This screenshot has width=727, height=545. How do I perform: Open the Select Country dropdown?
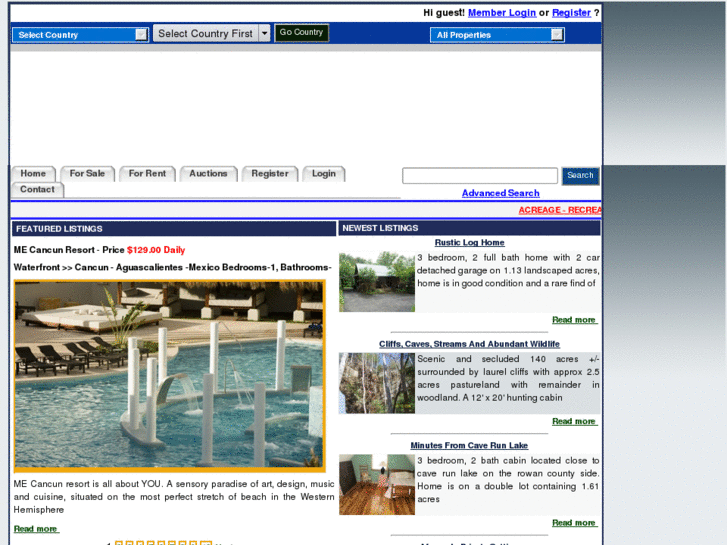click(x=80, y=35)
